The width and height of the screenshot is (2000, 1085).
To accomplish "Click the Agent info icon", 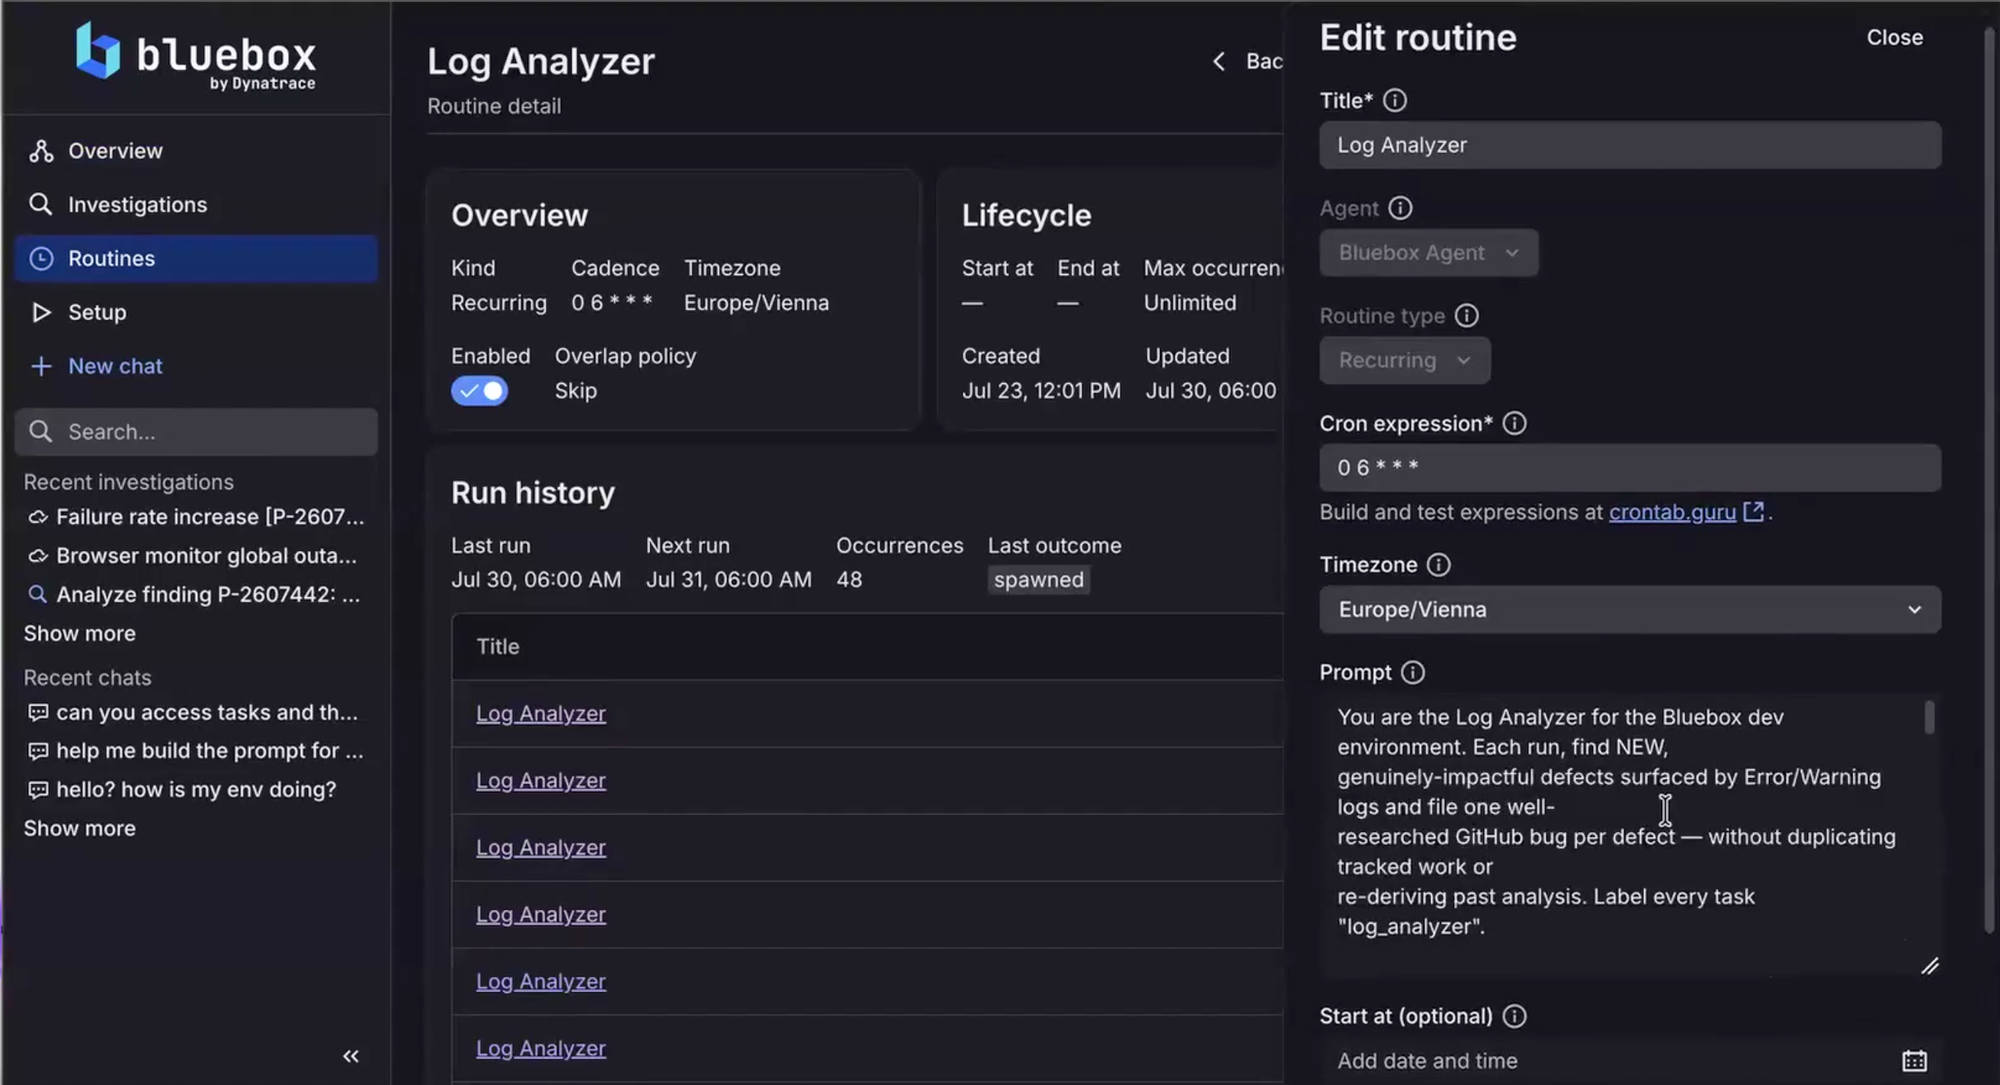I will 1401,209.
